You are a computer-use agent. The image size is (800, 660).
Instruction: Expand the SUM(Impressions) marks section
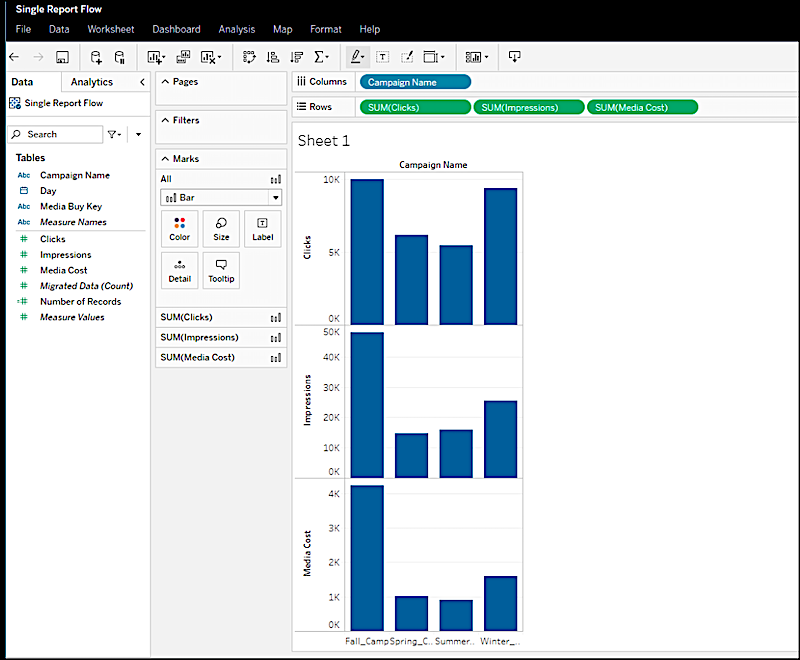point(221,337)
